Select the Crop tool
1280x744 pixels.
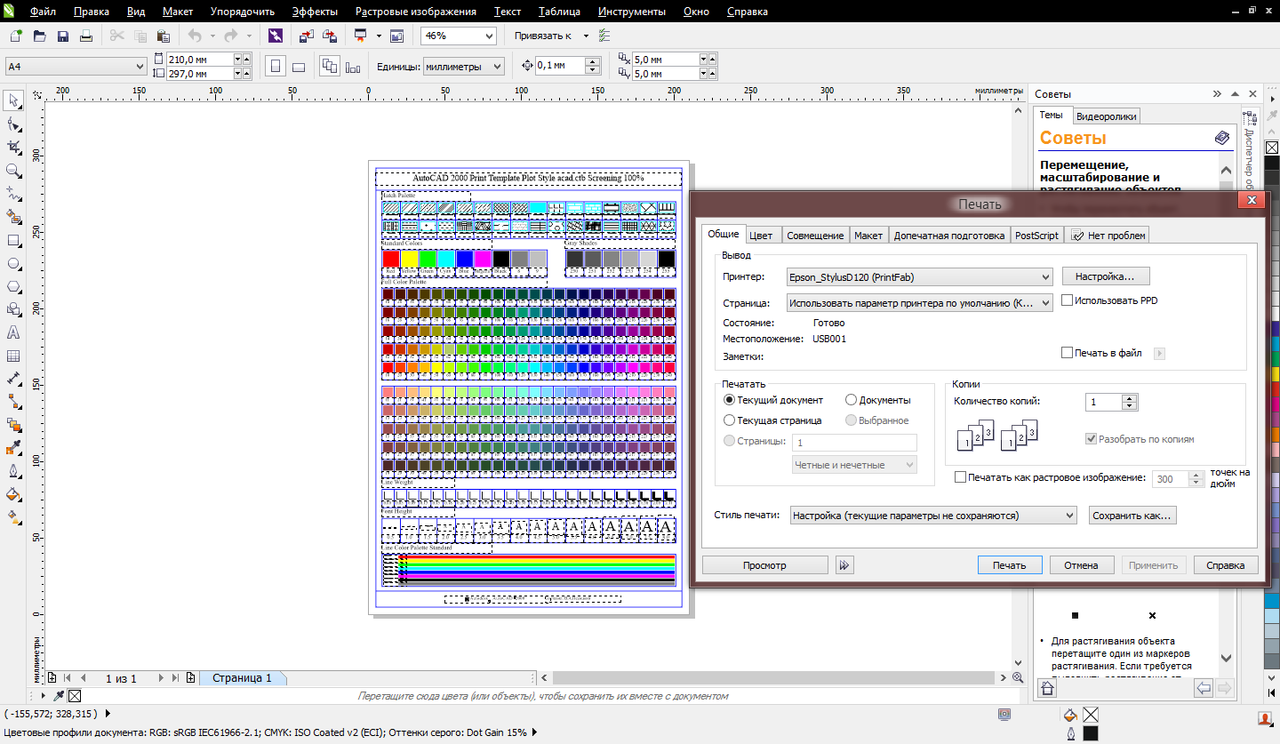[x=14, y=148]
